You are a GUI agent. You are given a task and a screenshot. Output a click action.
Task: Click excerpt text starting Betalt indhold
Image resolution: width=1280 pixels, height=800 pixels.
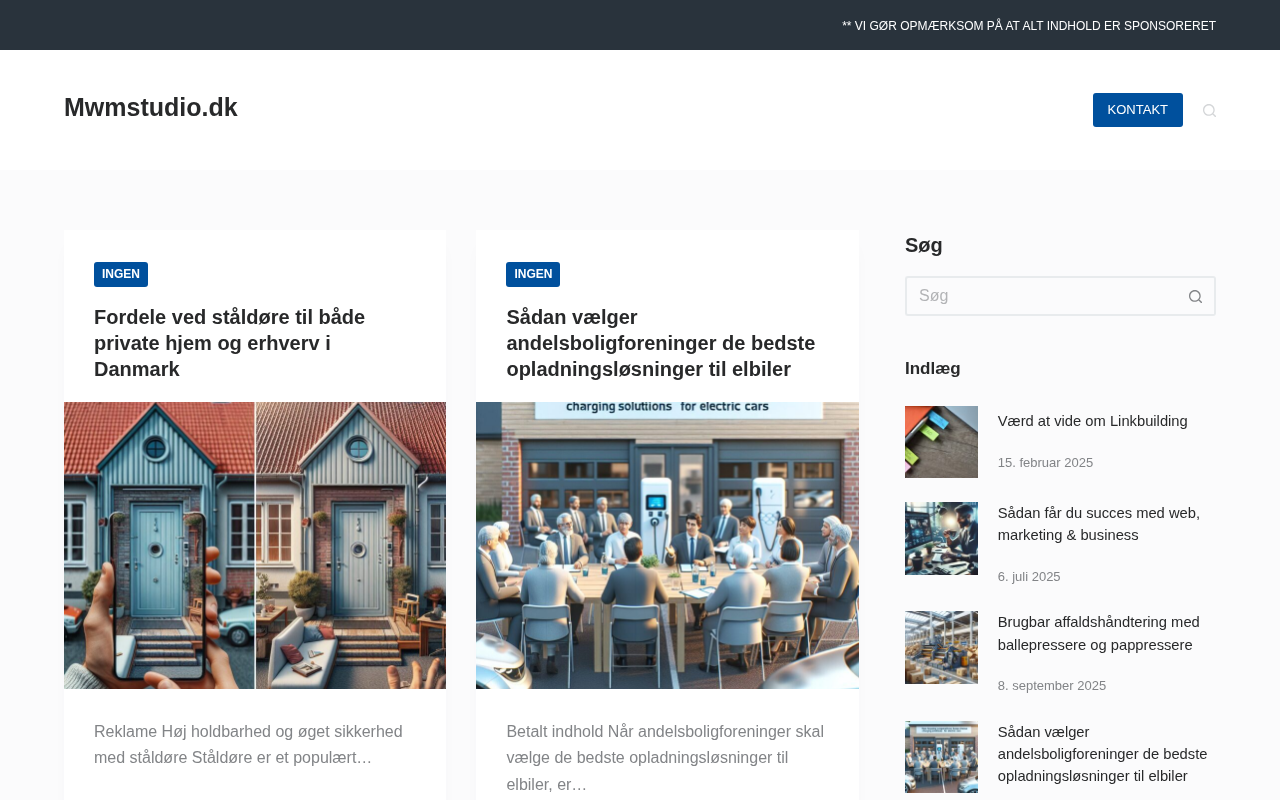665,758
